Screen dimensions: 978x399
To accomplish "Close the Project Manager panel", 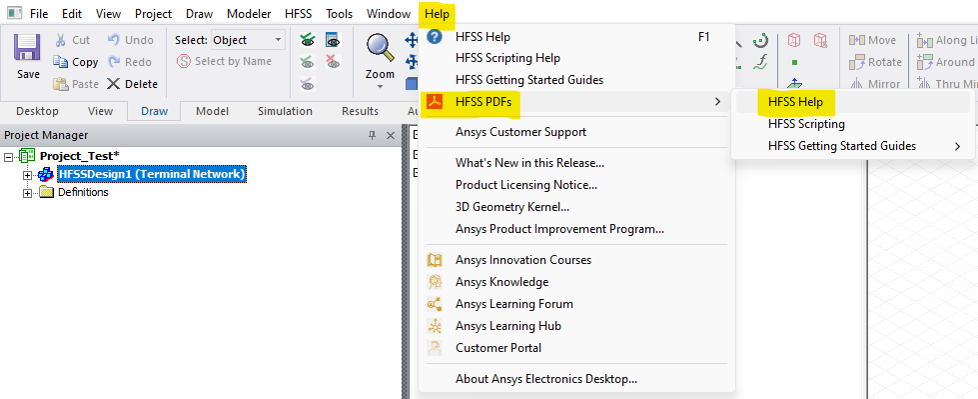I will point(390,135).
